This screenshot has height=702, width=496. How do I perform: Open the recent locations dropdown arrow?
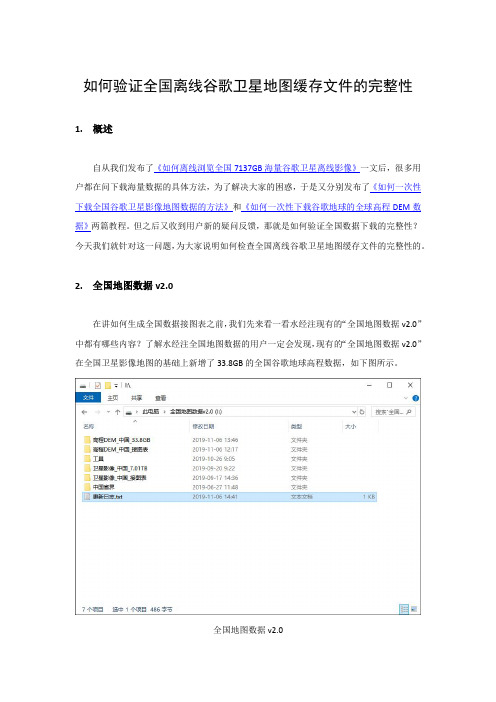pyautogui.click(x=108, y=411)
